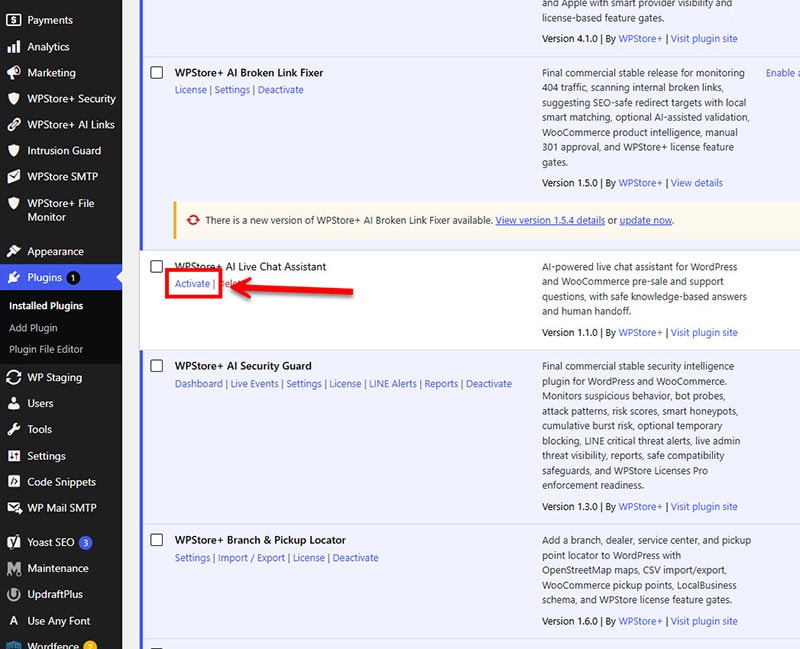Screen dimensions: 800x649
Task: Open License link for Branch & Pickup Locator
Action: [x=309, y=558]
